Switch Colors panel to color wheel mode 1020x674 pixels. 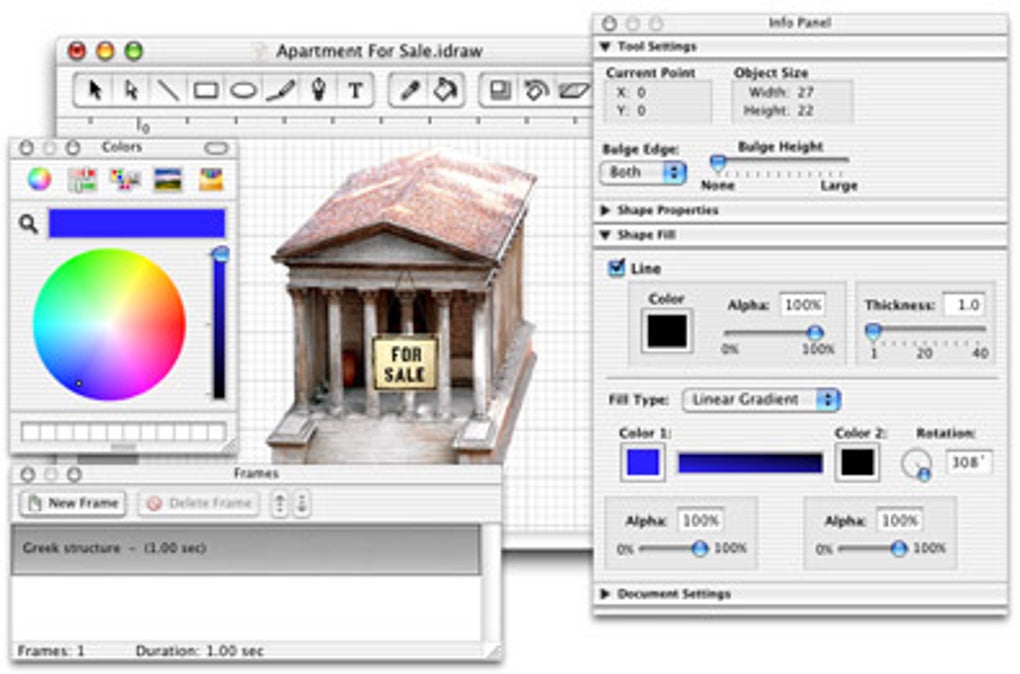click(x=39, y=178)
